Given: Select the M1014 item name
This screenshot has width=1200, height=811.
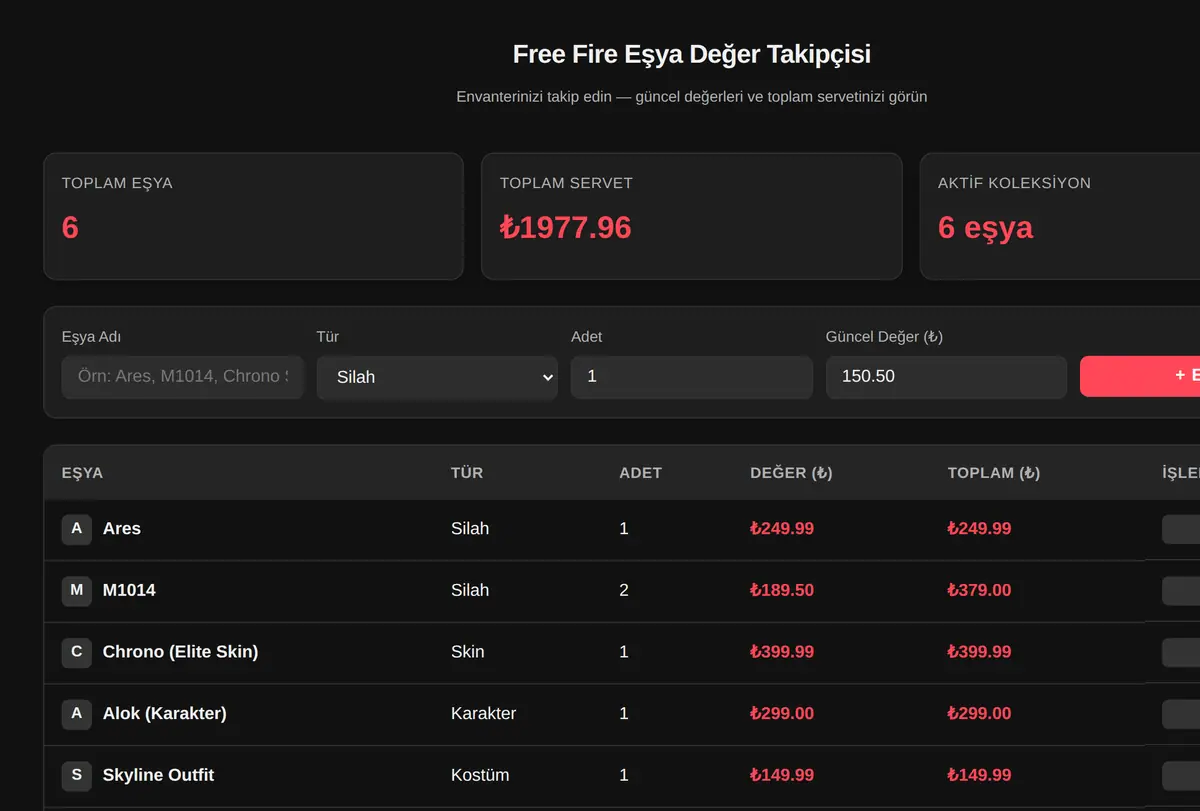Looking at the screenshot, I should click(x=129, y=591).
